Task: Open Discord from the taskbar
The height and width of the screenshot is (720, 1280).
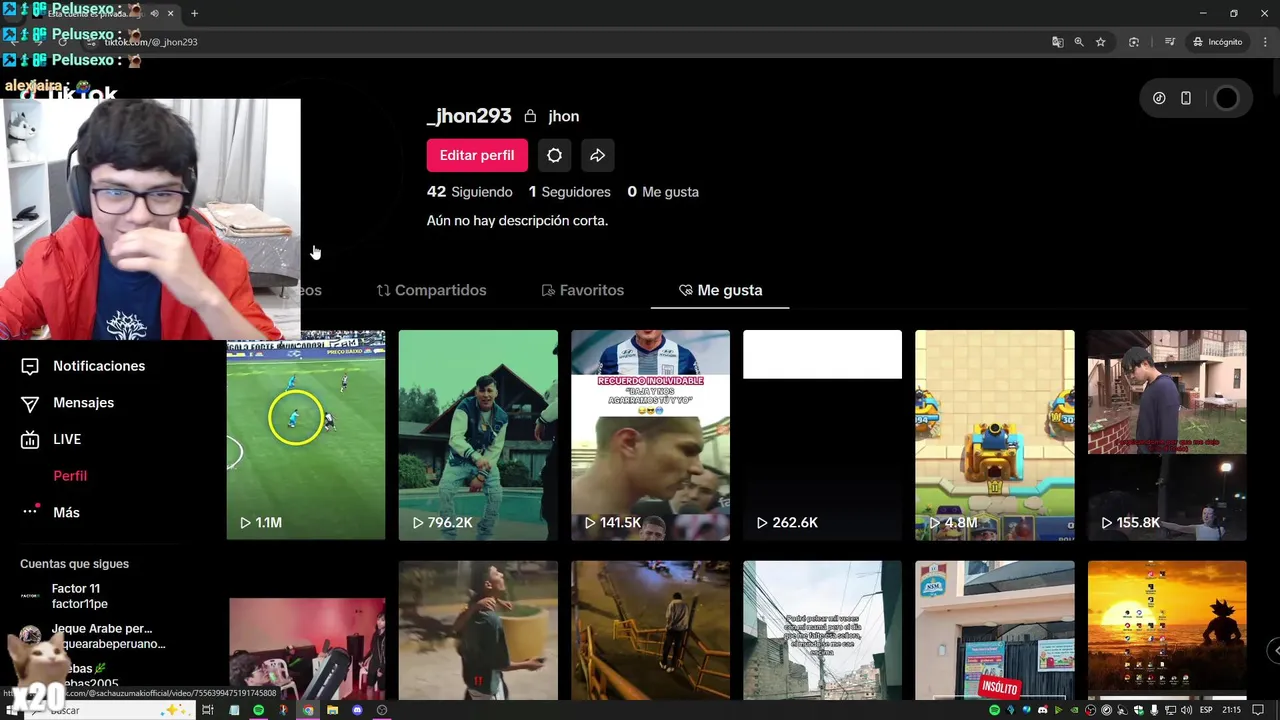Action: point(357,710)
